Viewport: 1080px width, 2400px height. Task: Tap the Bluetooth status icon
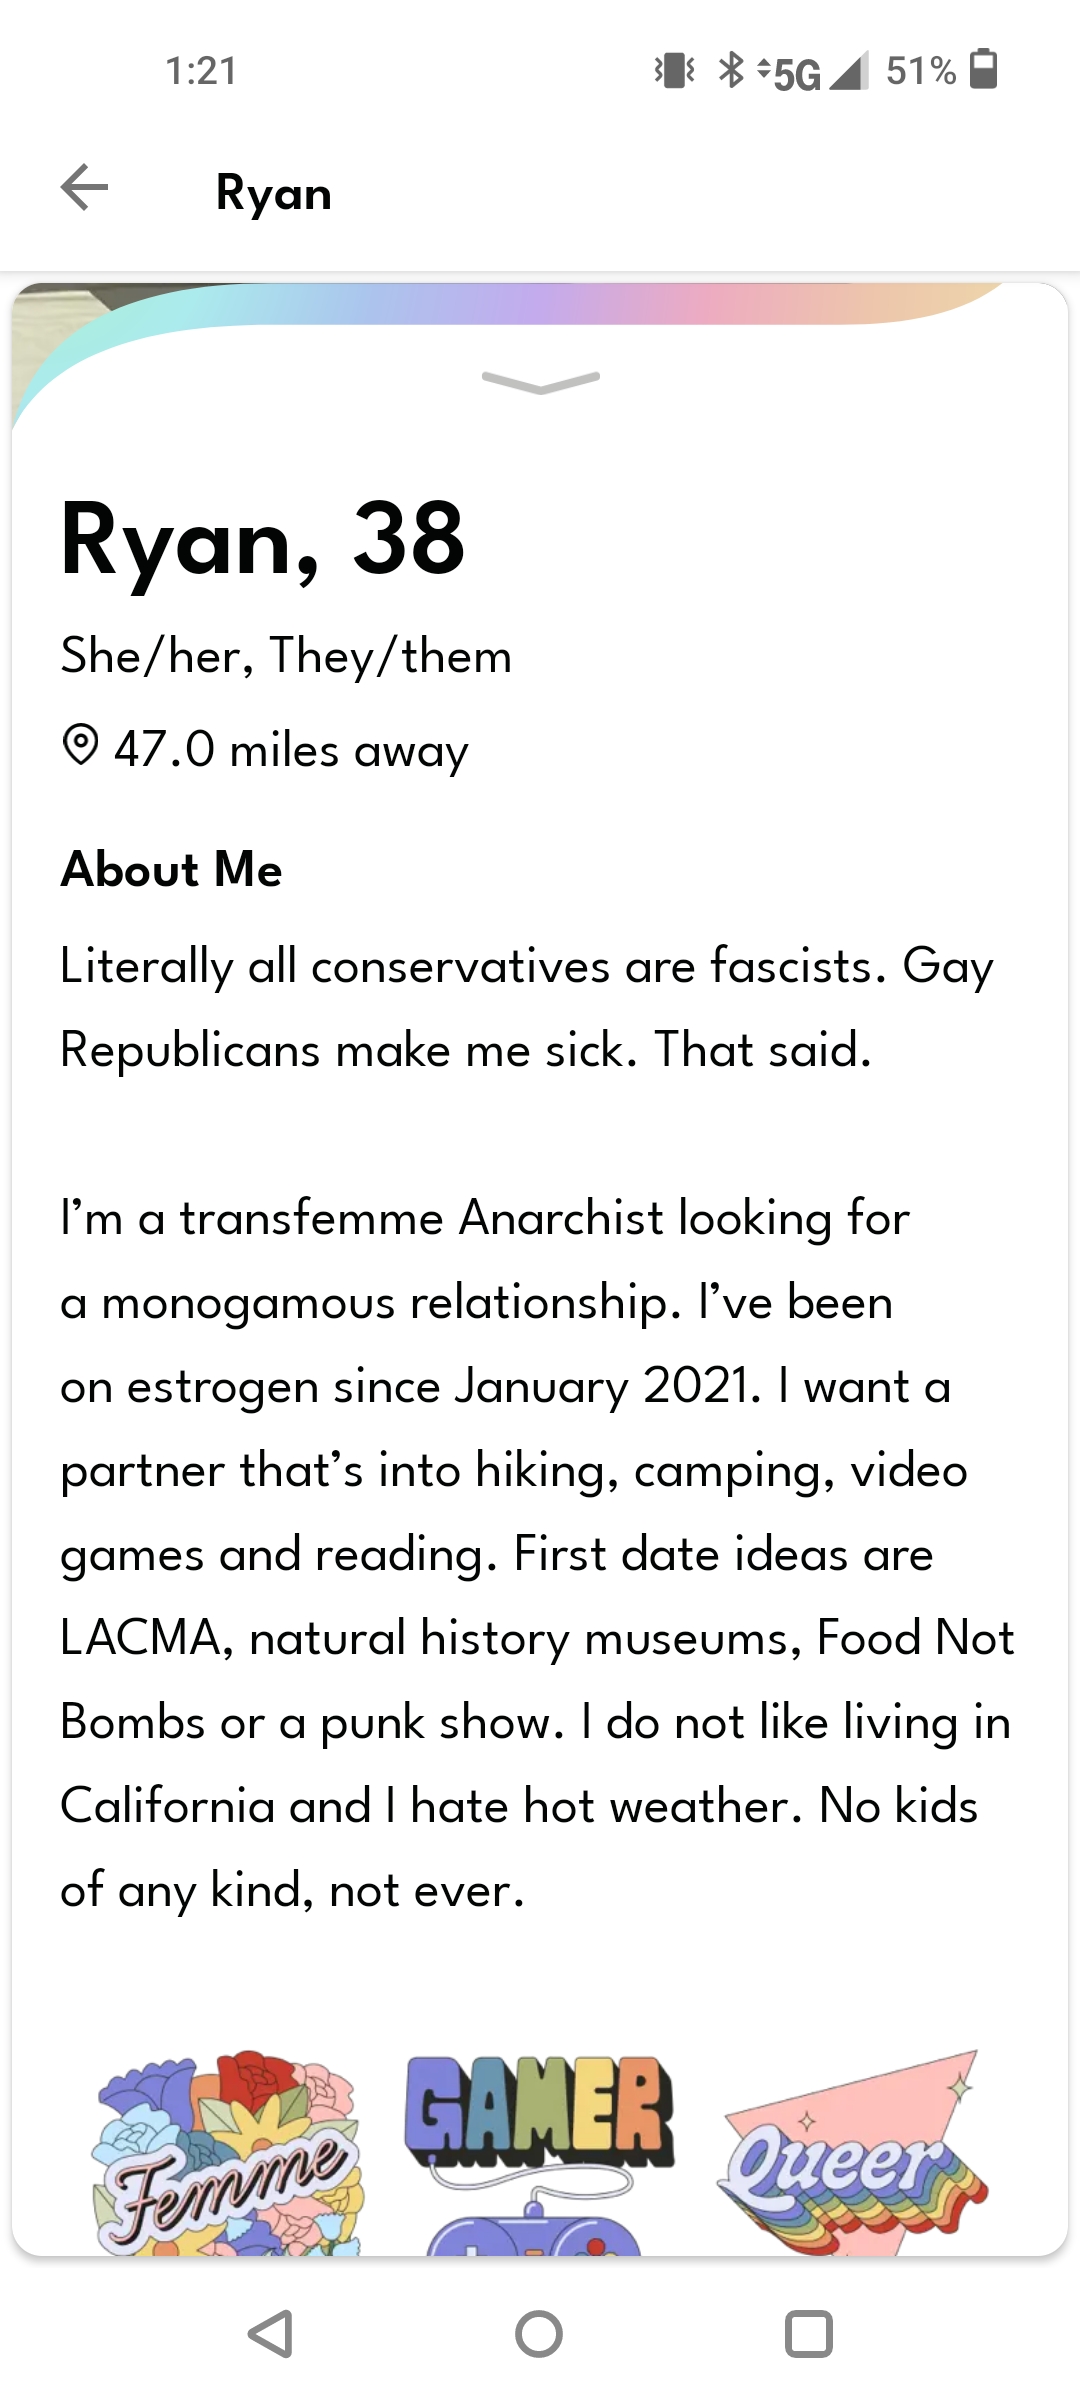click(x=732, y=70)
